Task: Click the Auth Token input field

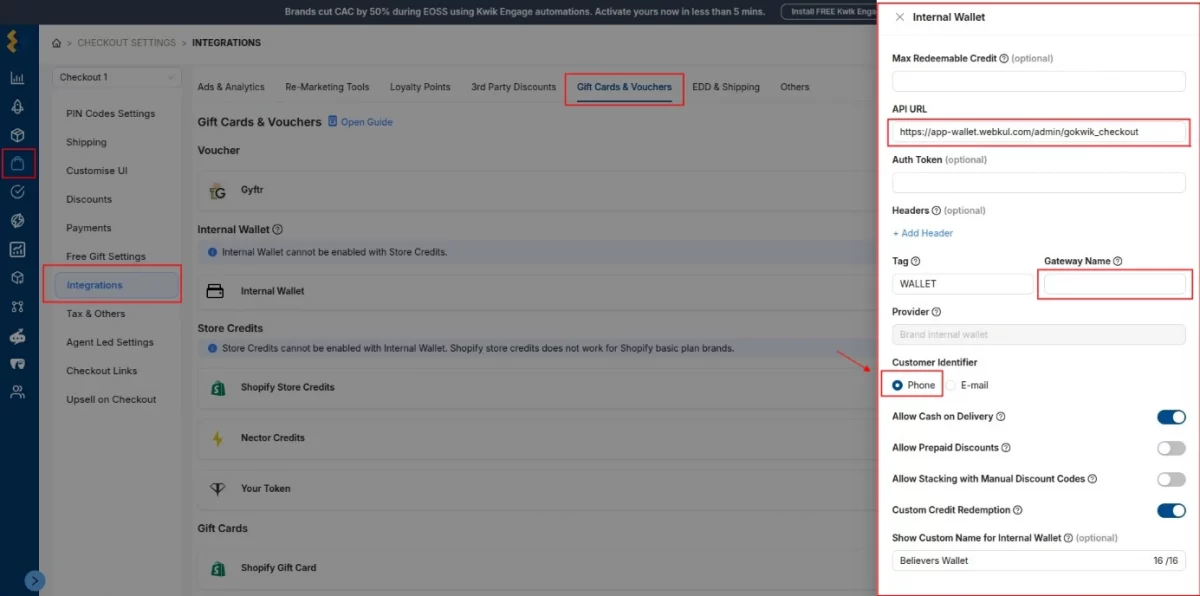Action: [1038, 182]
